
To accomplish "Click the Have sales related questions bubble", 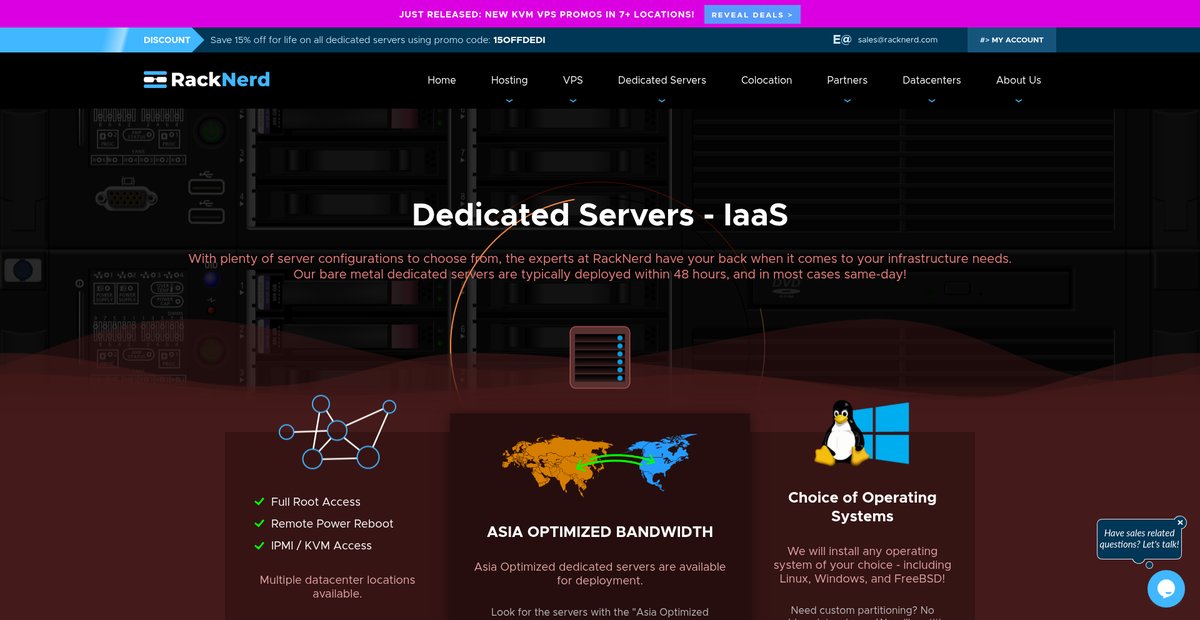I will 1139,539.
